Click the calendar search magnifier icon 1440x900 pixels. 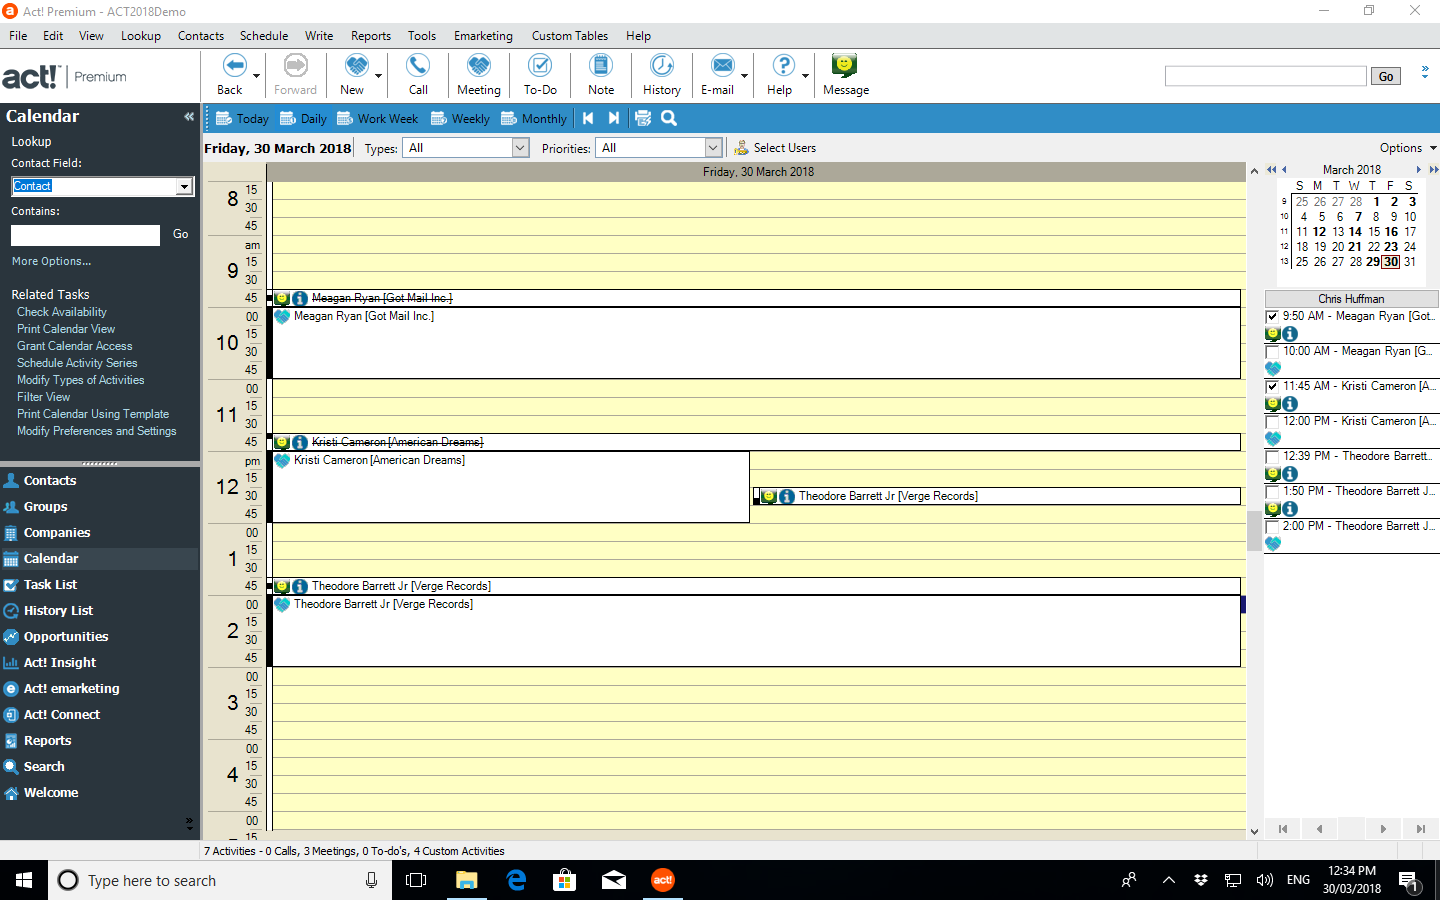669,118
